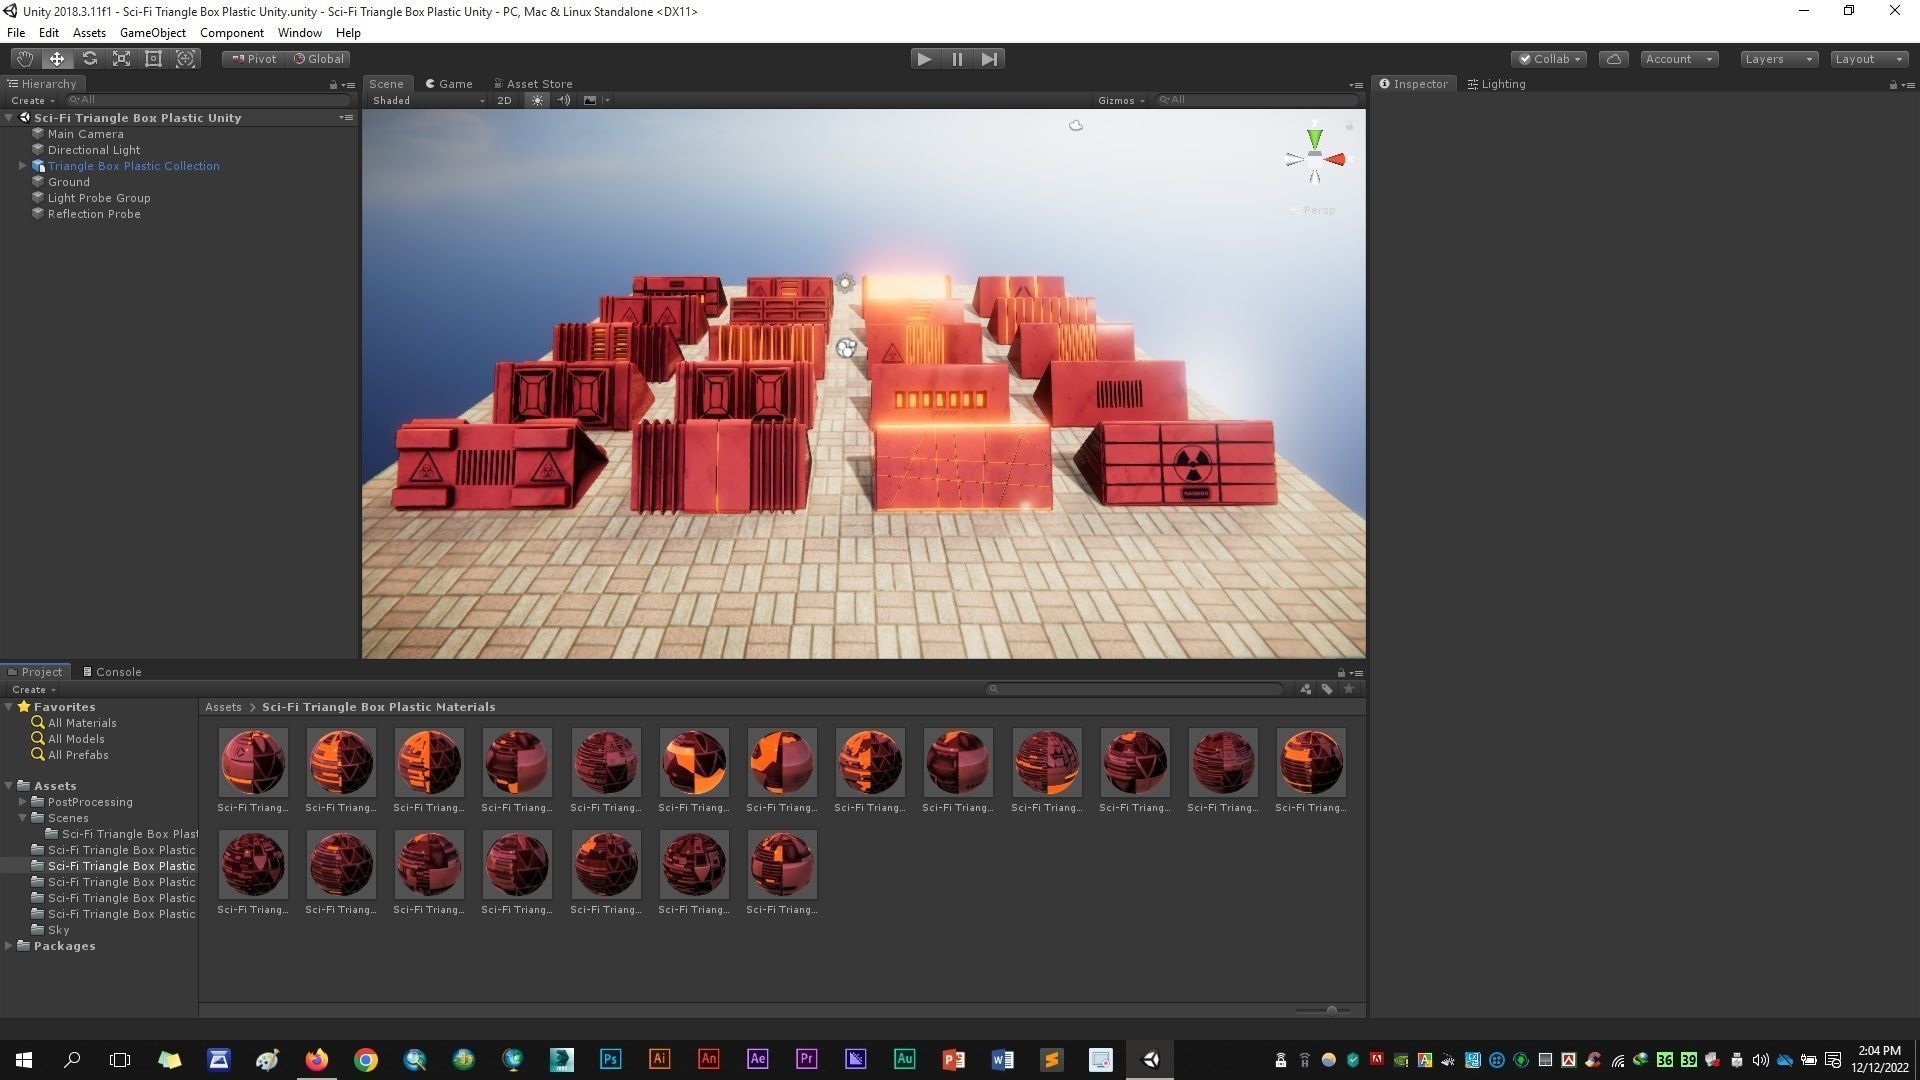Open the Layers dropdown
Screen dimensions: 1920x1080
1778,59
